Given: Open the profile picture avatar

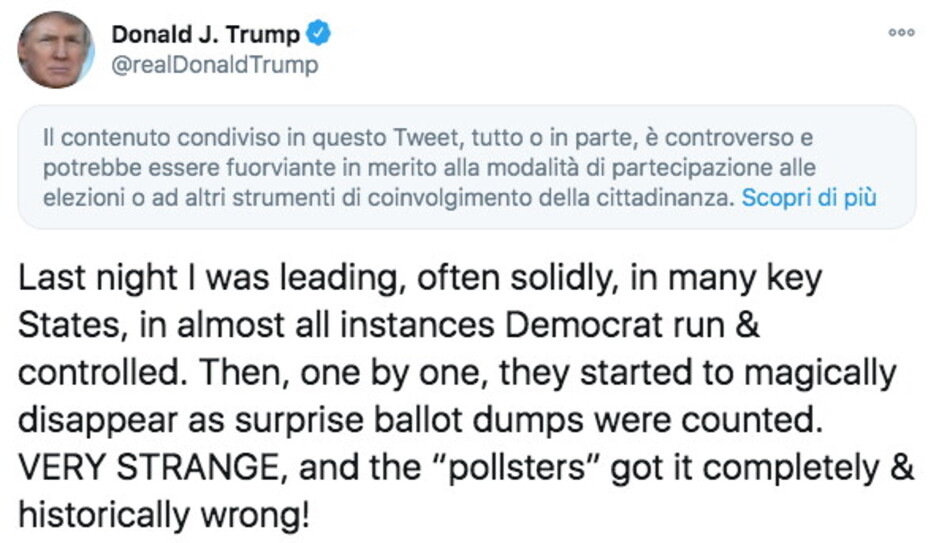Looking at the screenshot, I should pyautogui.click(x=56, y=50).
